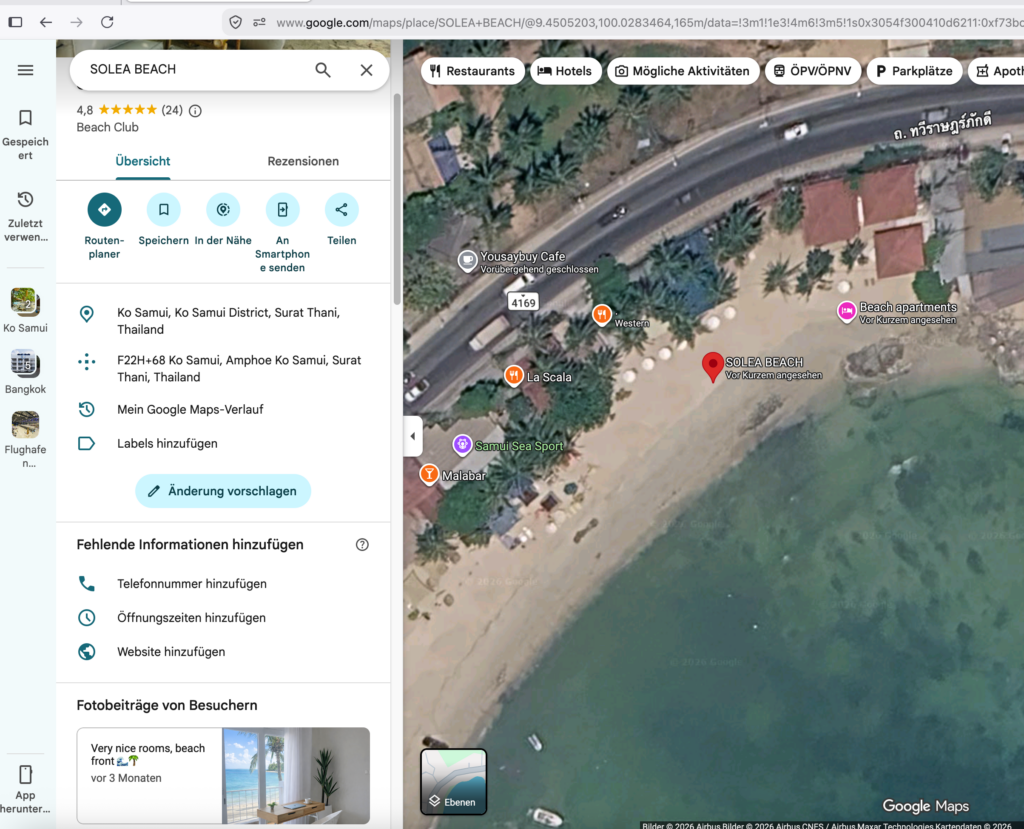Click Öffnungszeiten hinzufügen
Screen dimensions: 1024x829
pos(223,618)
